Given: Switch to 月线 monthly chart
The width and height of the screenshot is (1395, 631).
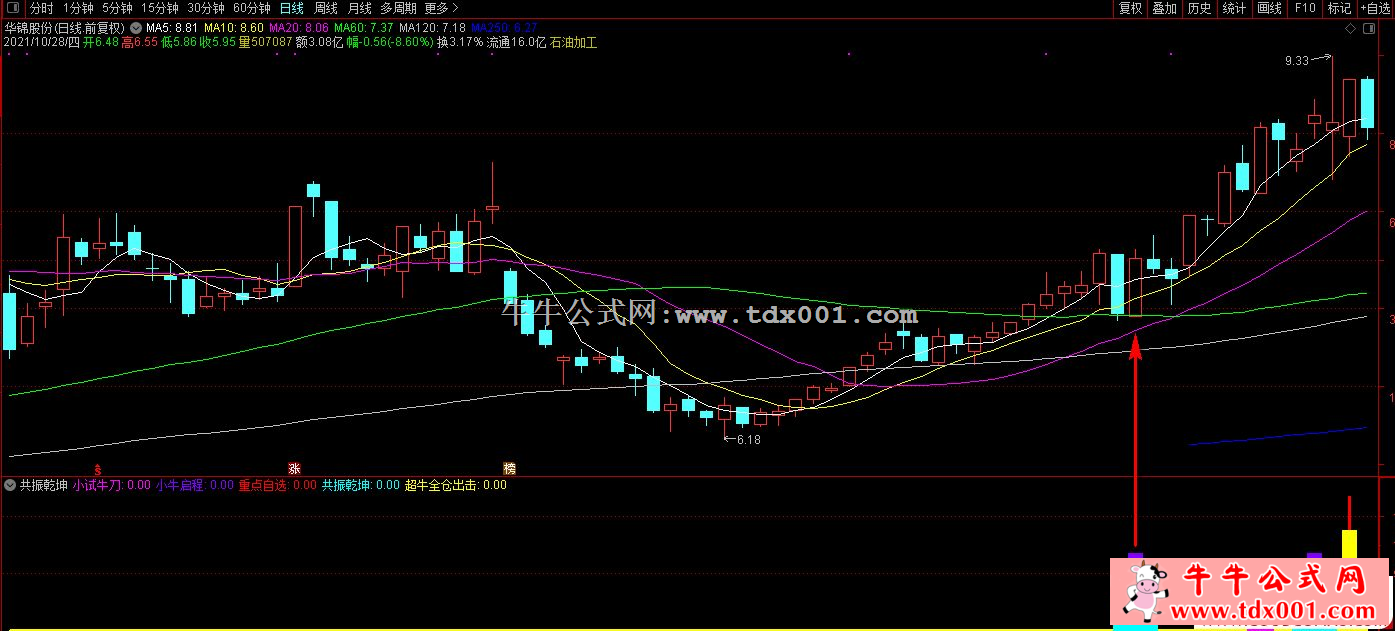Looking at the screenshot, I should 359,8.
